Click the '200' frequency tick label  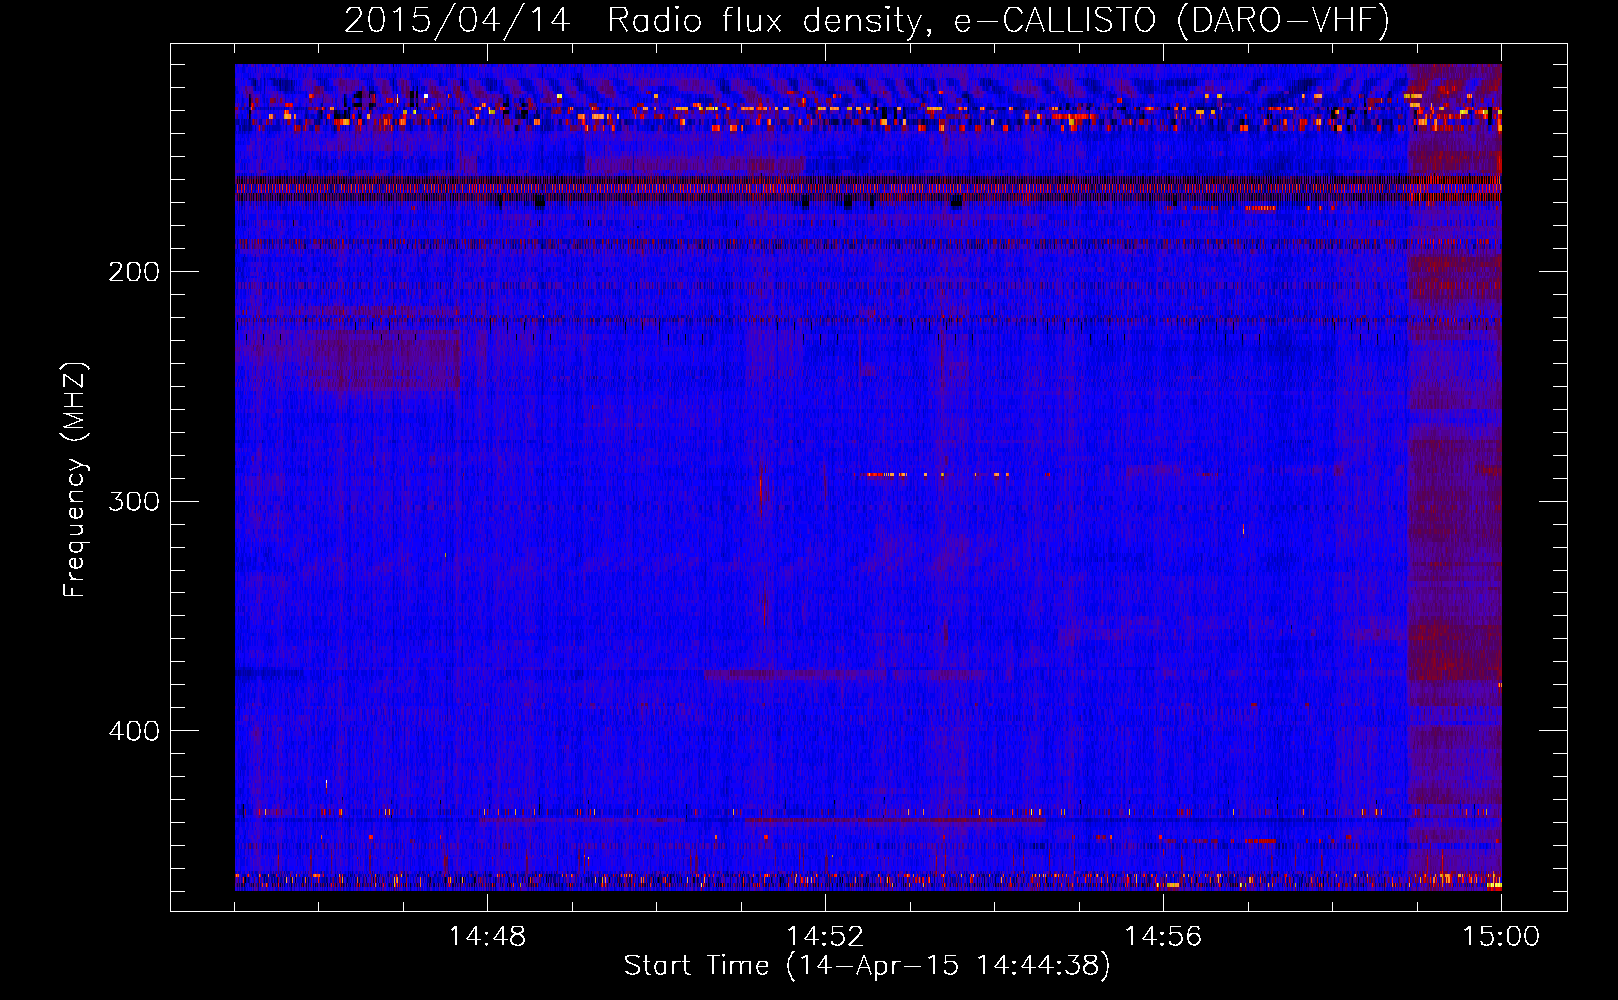tap(134, 272)
